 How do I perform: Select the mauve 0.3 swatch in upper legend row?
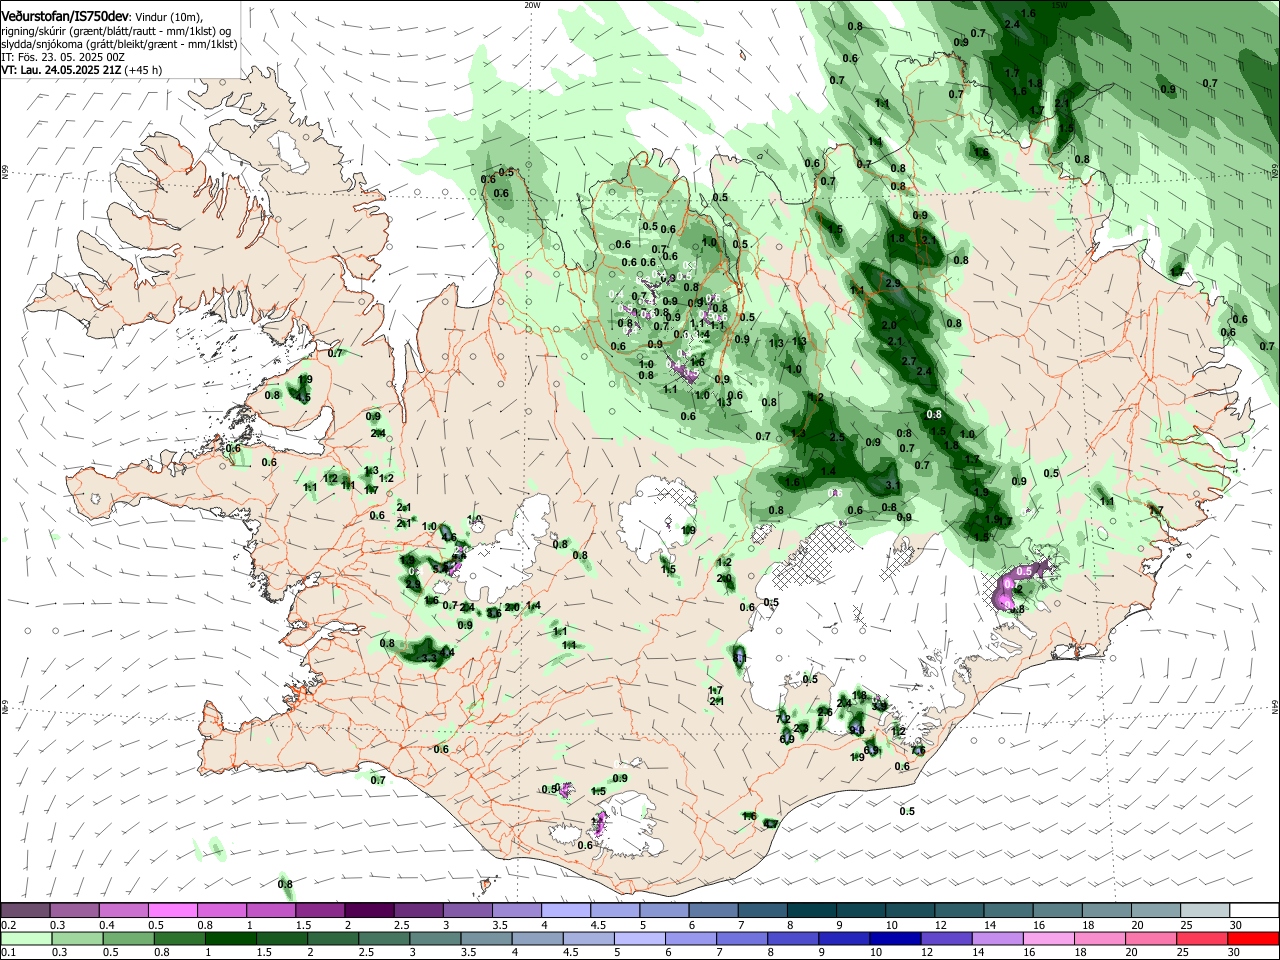74,910
